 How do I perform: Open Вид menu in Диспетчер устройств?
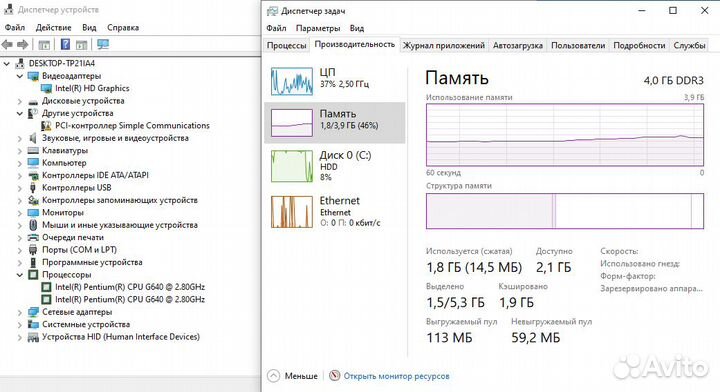pyautogui.click(x=89, y=28)
